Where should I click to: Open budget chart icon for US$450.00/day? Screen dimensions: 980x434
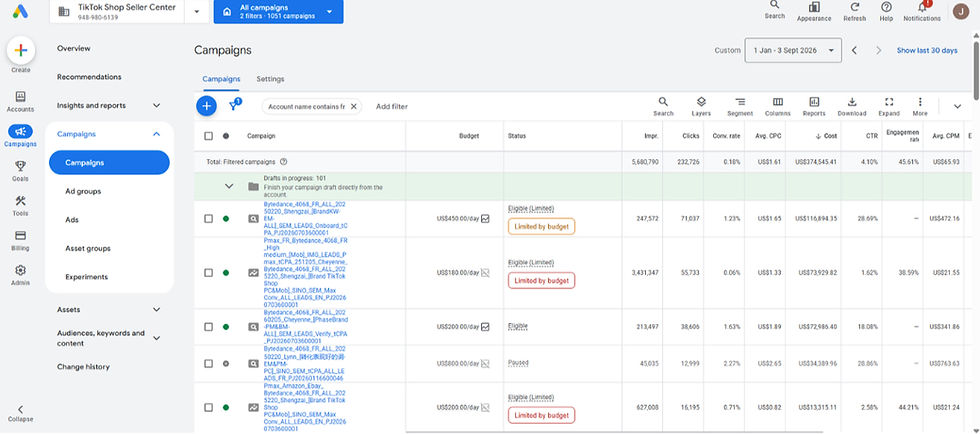[486, 219]
